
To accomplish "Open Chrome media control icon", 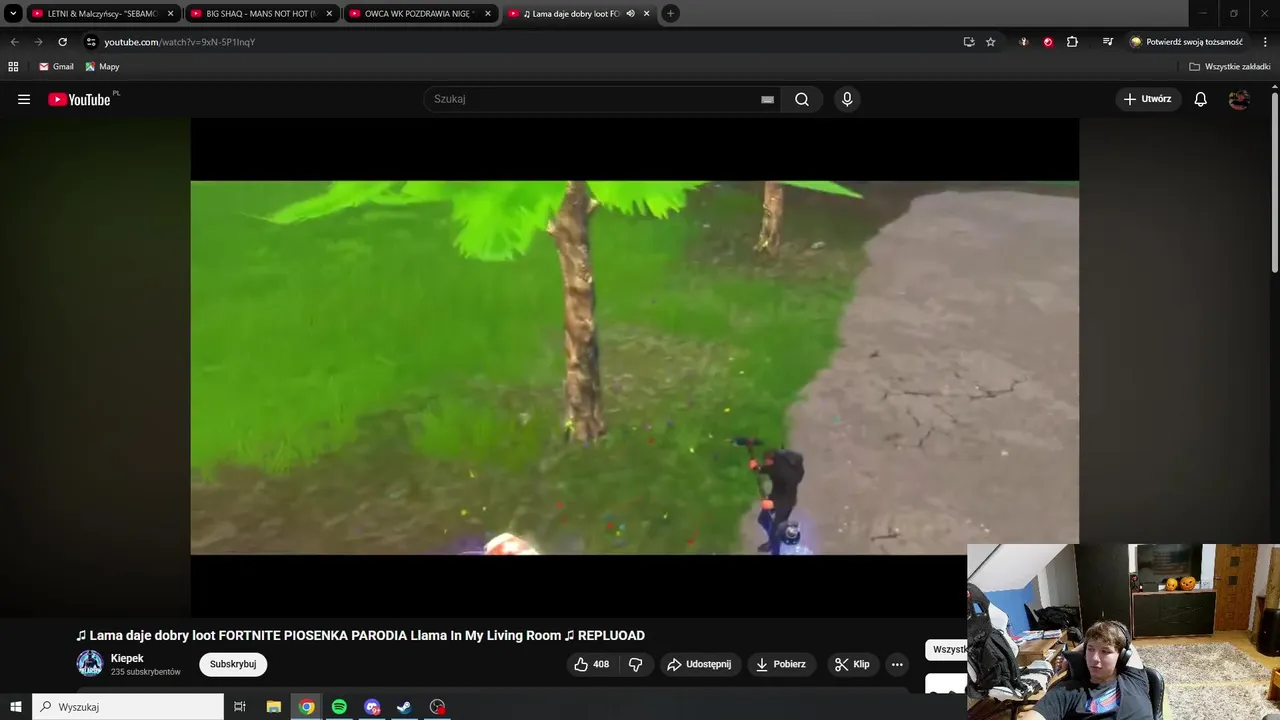I will click(1108, 42).
